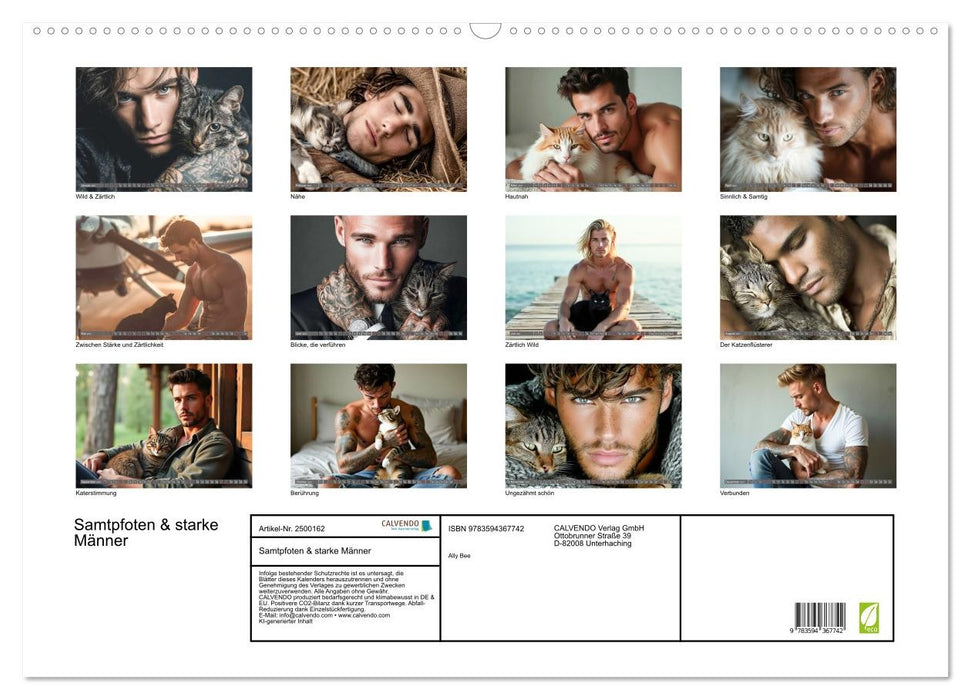Screen dimensions: 971x700
Task: Click the copyright notice paragraph
Action: (346, 597)
